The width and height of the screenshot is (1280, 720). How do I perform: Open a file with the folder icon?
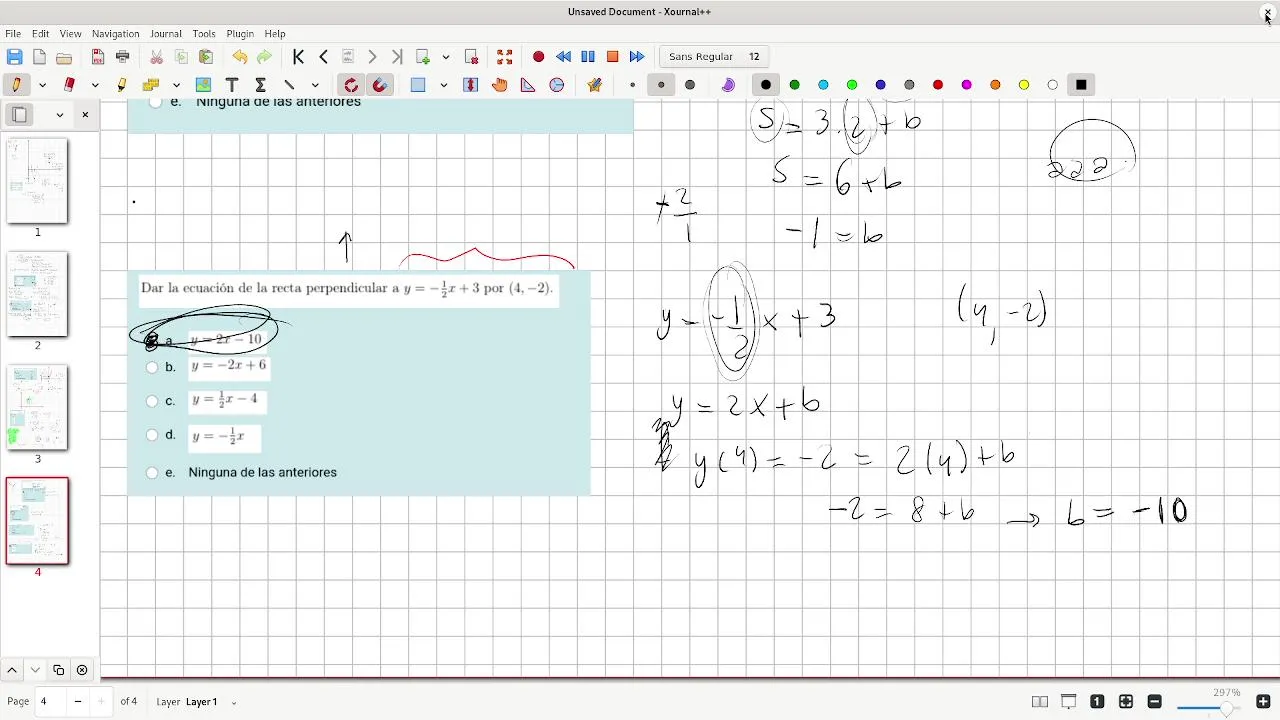tap(64, 57)
